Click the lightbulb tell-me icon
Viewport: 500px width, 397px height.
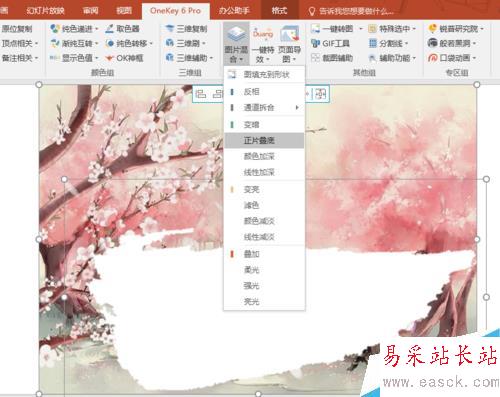pyautogui.click(x=312, y=12)
